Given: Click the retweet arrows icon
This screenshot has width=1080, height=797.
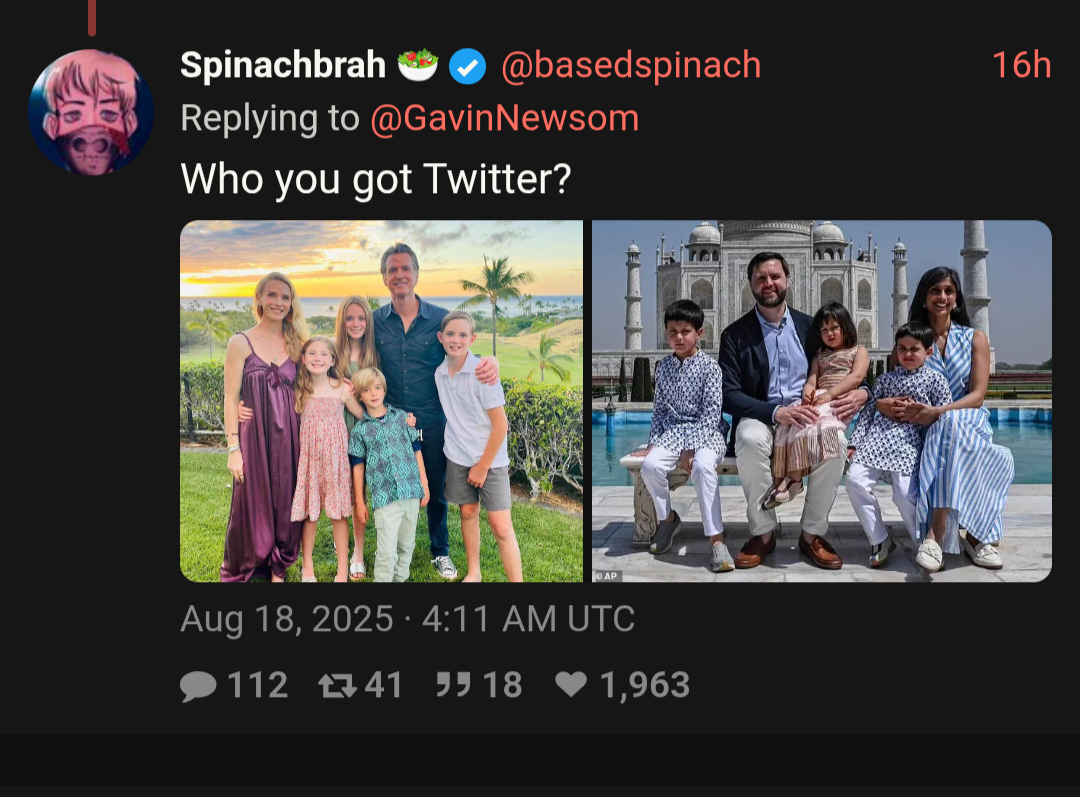Looking at the screenshot, I should (x=337, y=685).
